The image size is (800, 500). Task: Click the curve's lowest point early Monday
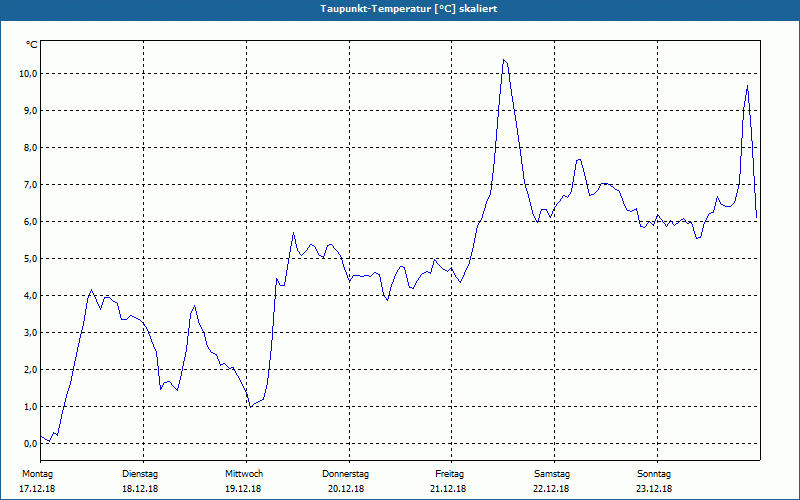coord(49,441)
